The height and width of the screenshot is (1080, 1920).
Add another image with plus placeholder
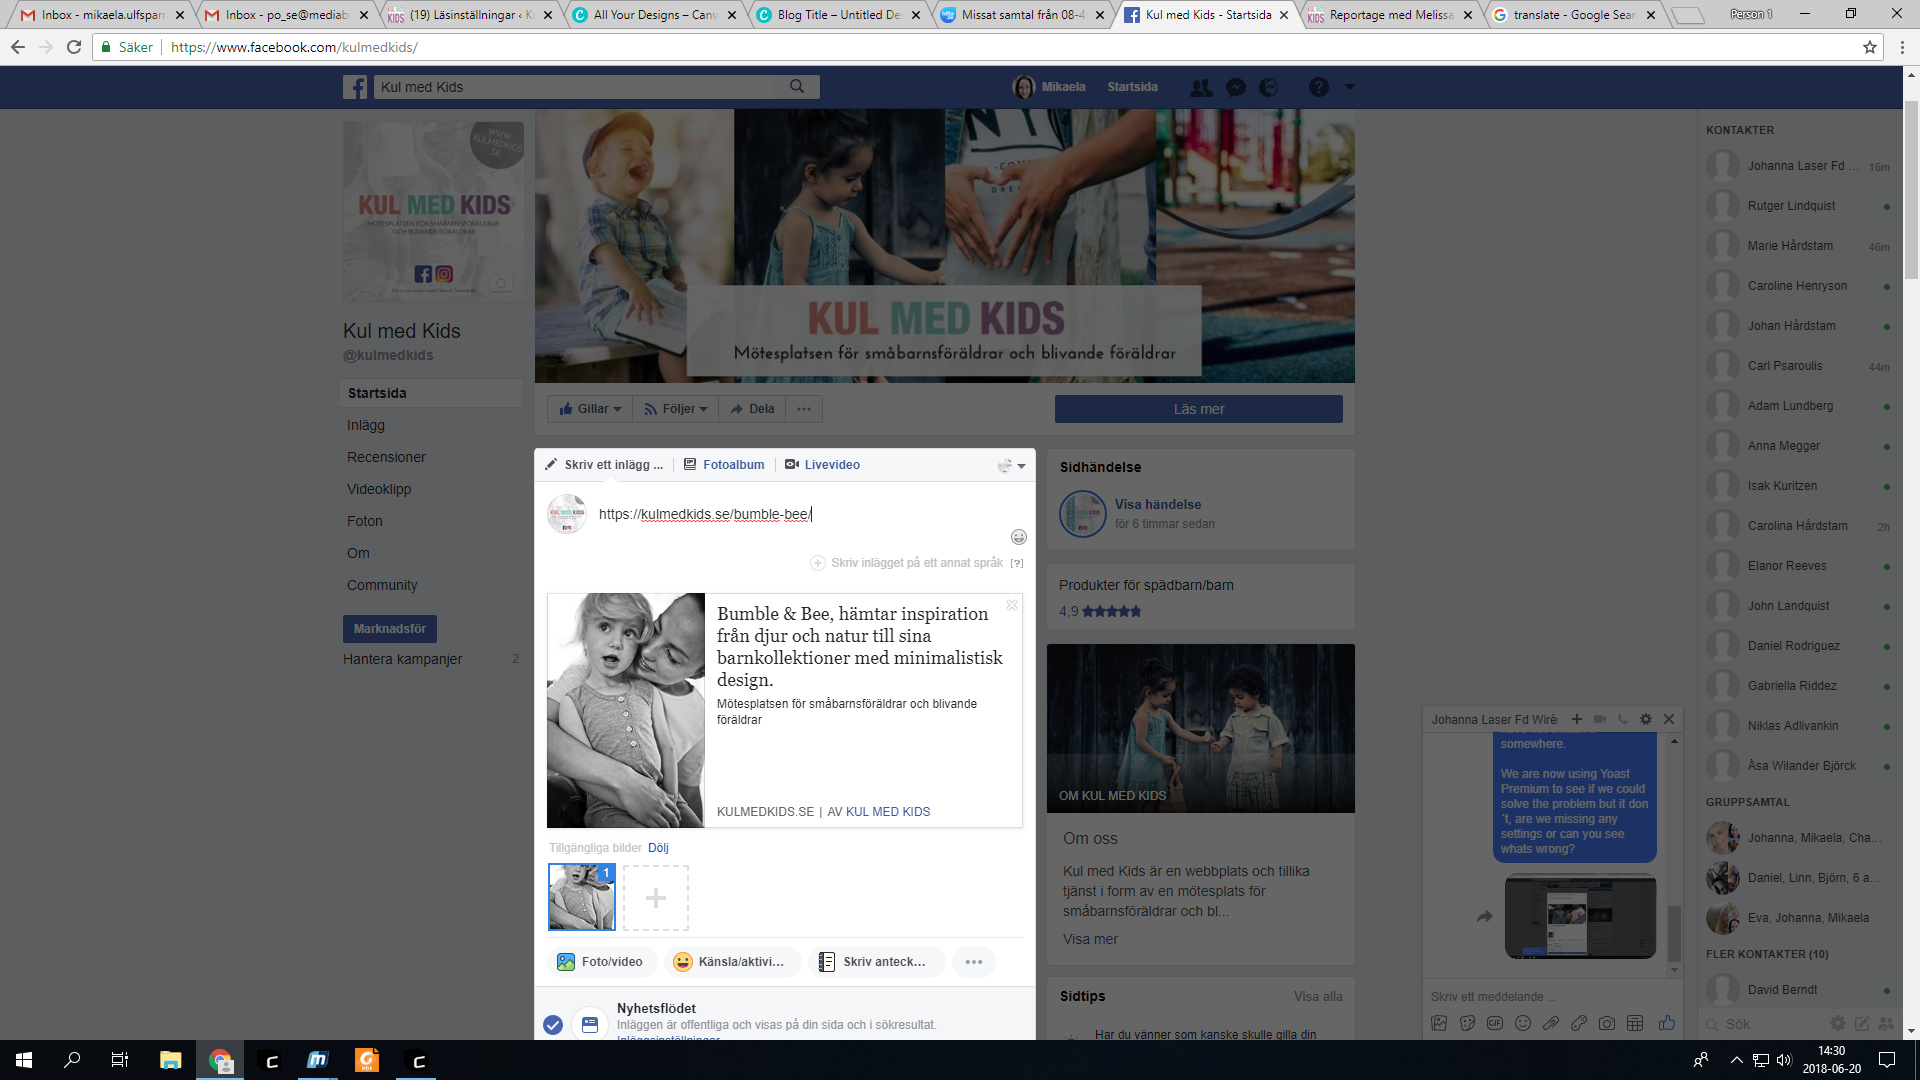(x=656, y=898)
